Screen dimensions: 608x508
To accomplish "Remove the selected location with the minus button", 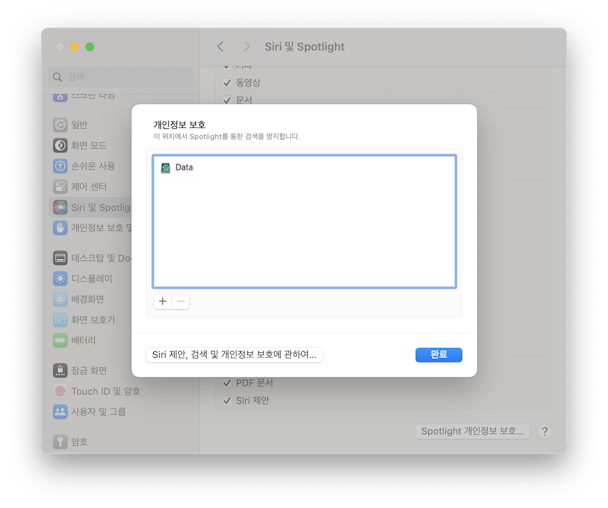I will pyautogui.click(x=181, y=301).
